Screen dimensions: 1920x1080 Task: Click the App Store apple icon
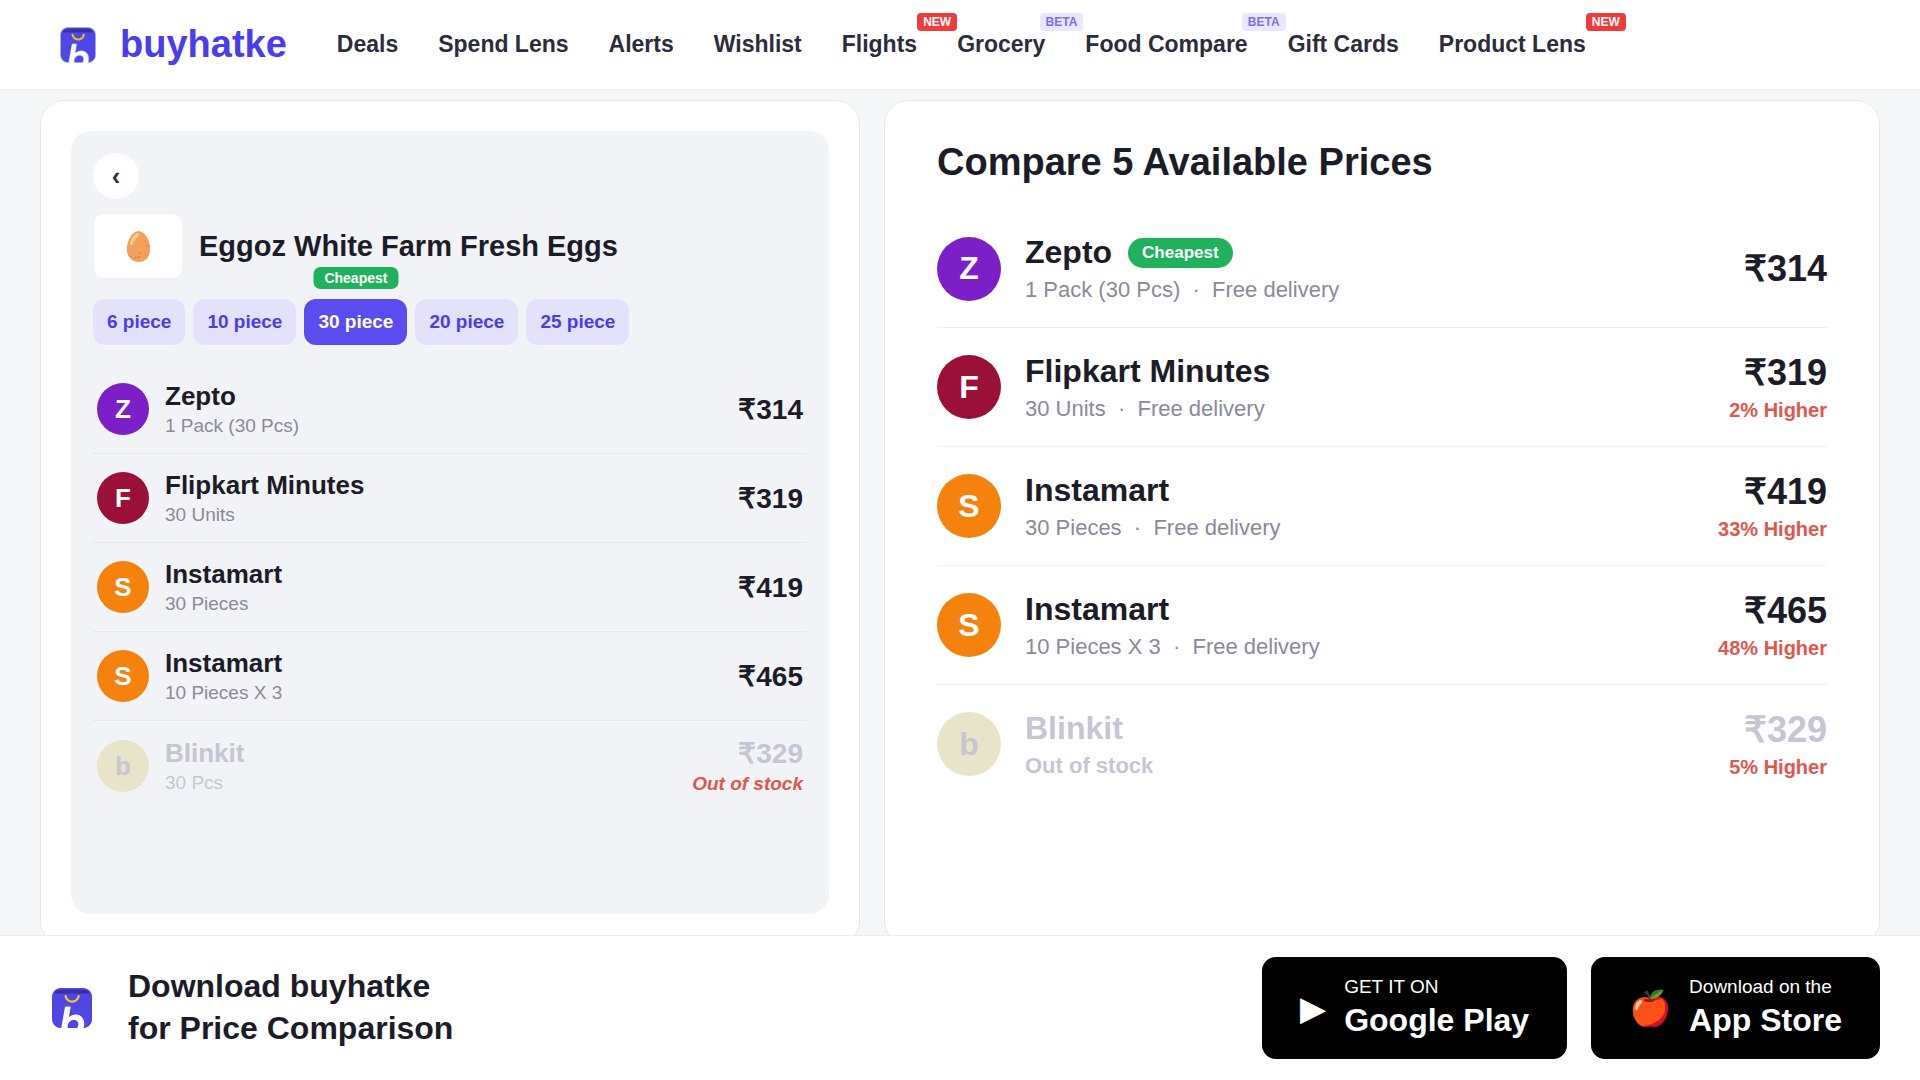tap(1650, 1008)
